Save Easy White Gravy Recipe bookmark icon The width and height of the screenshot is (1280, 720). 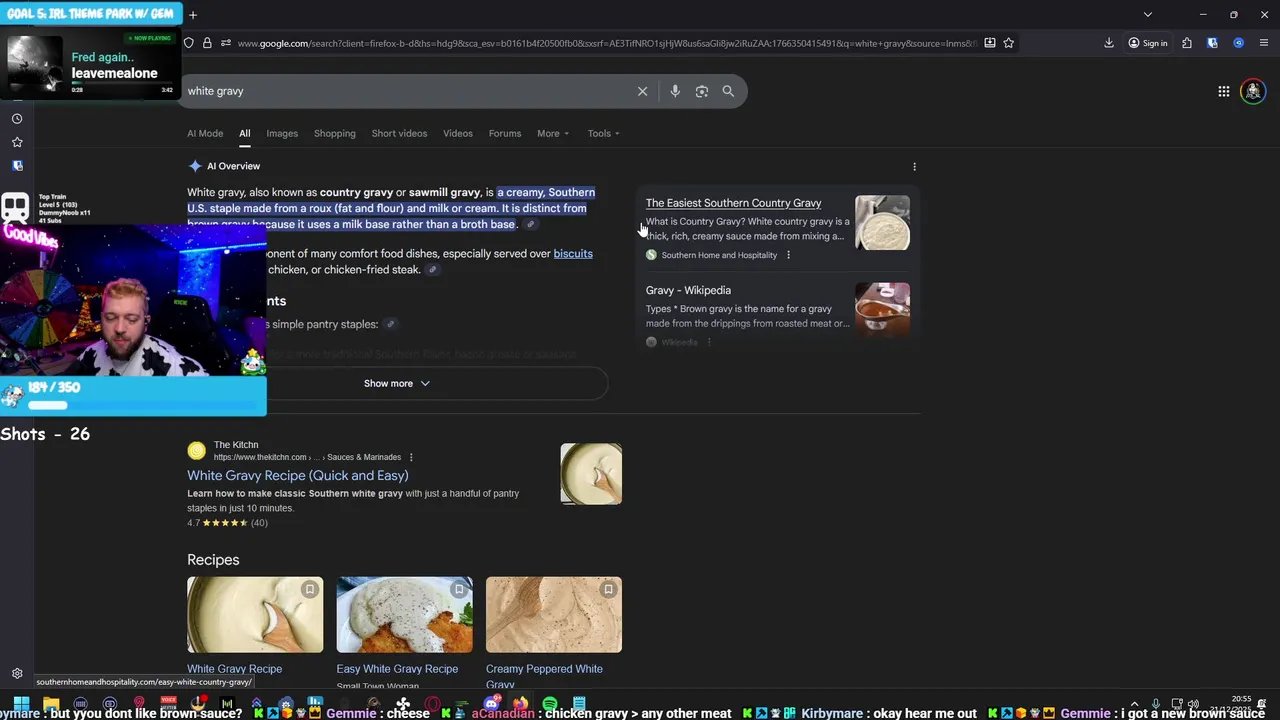[459, 590]
